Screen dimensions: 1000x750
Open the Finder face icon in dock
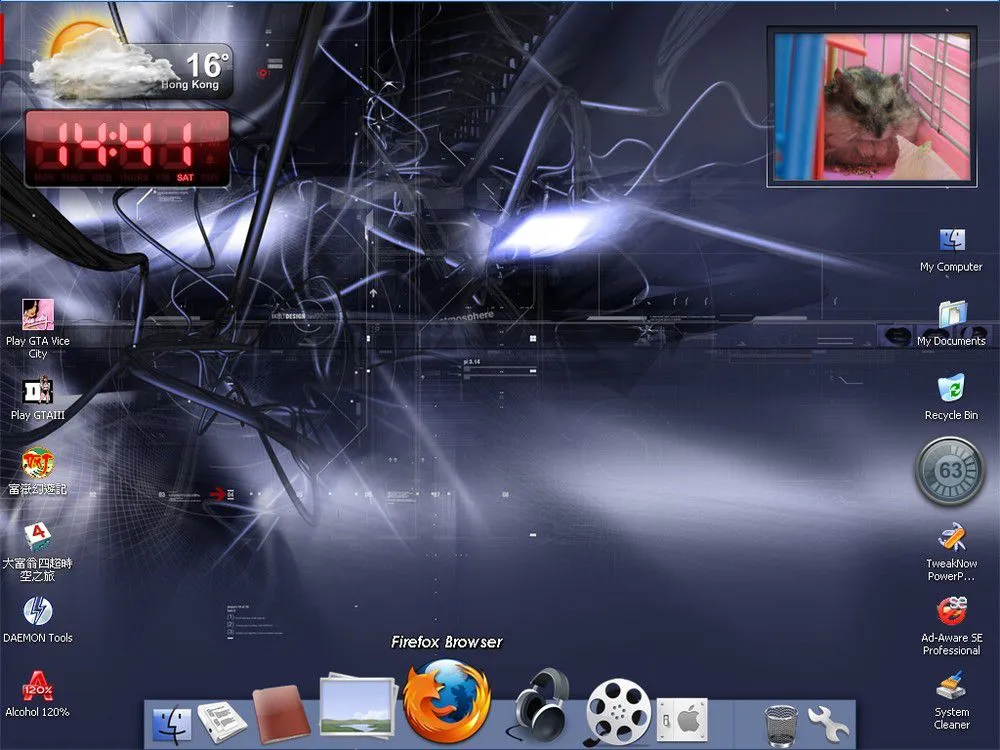(x=172, y=721)
